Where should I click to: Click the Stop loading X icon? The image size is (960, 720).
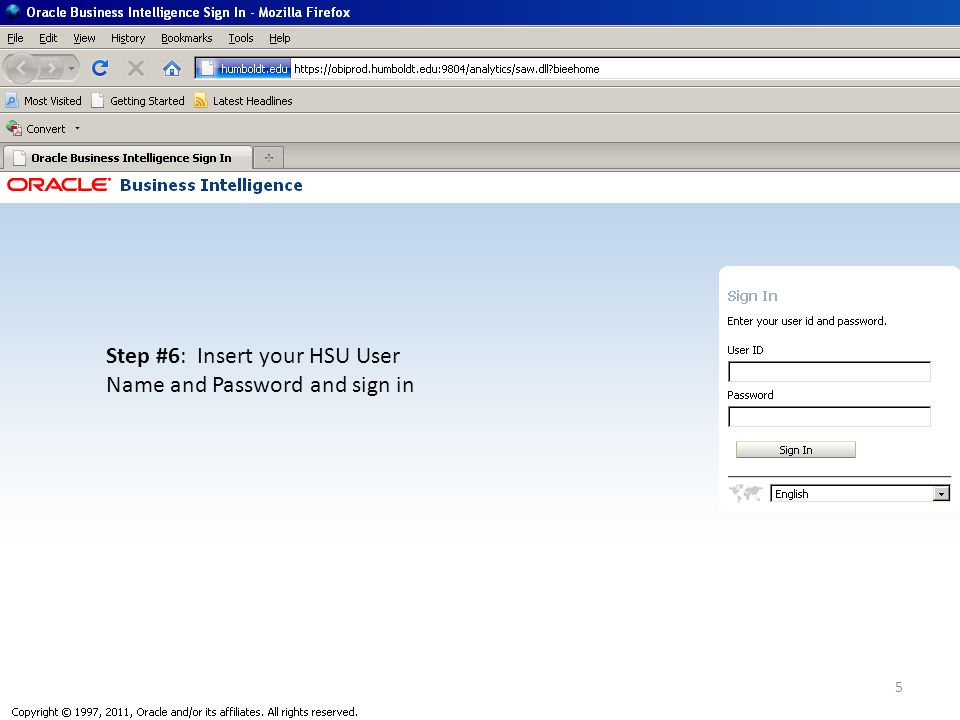tap(136, 68)
